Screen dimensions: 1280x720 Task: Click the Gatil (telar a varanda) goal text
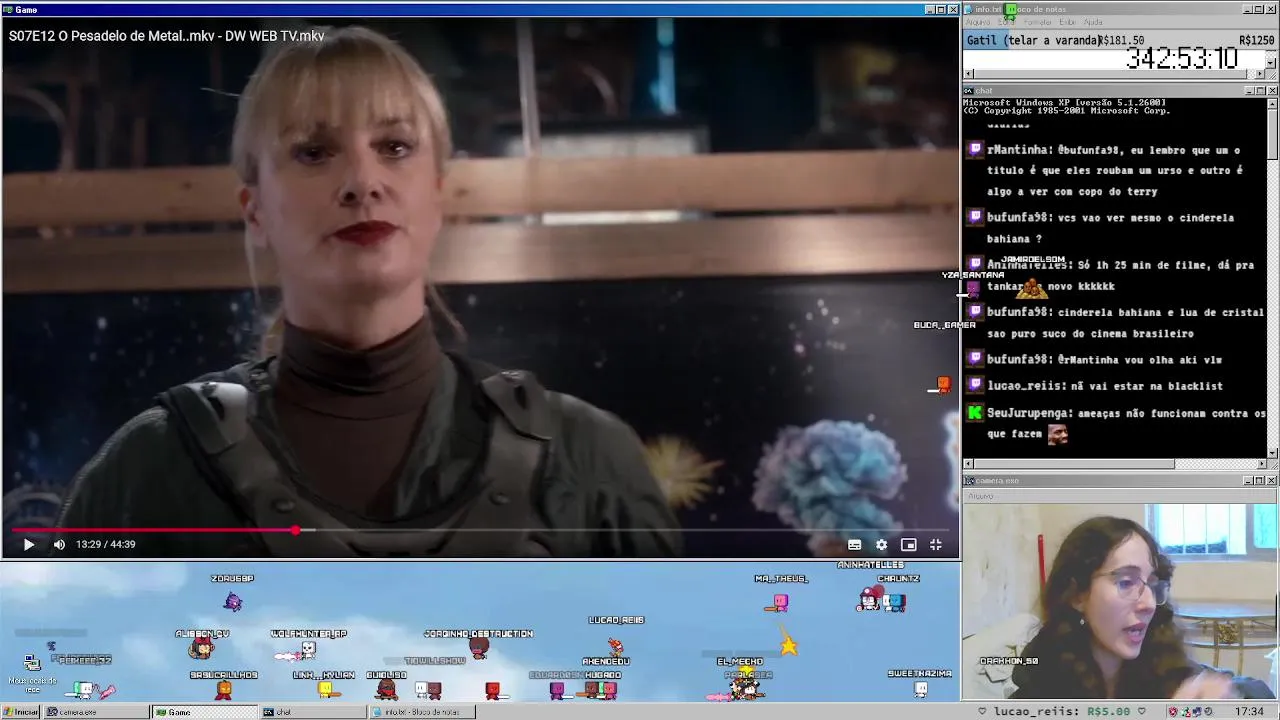(1034, 40)
